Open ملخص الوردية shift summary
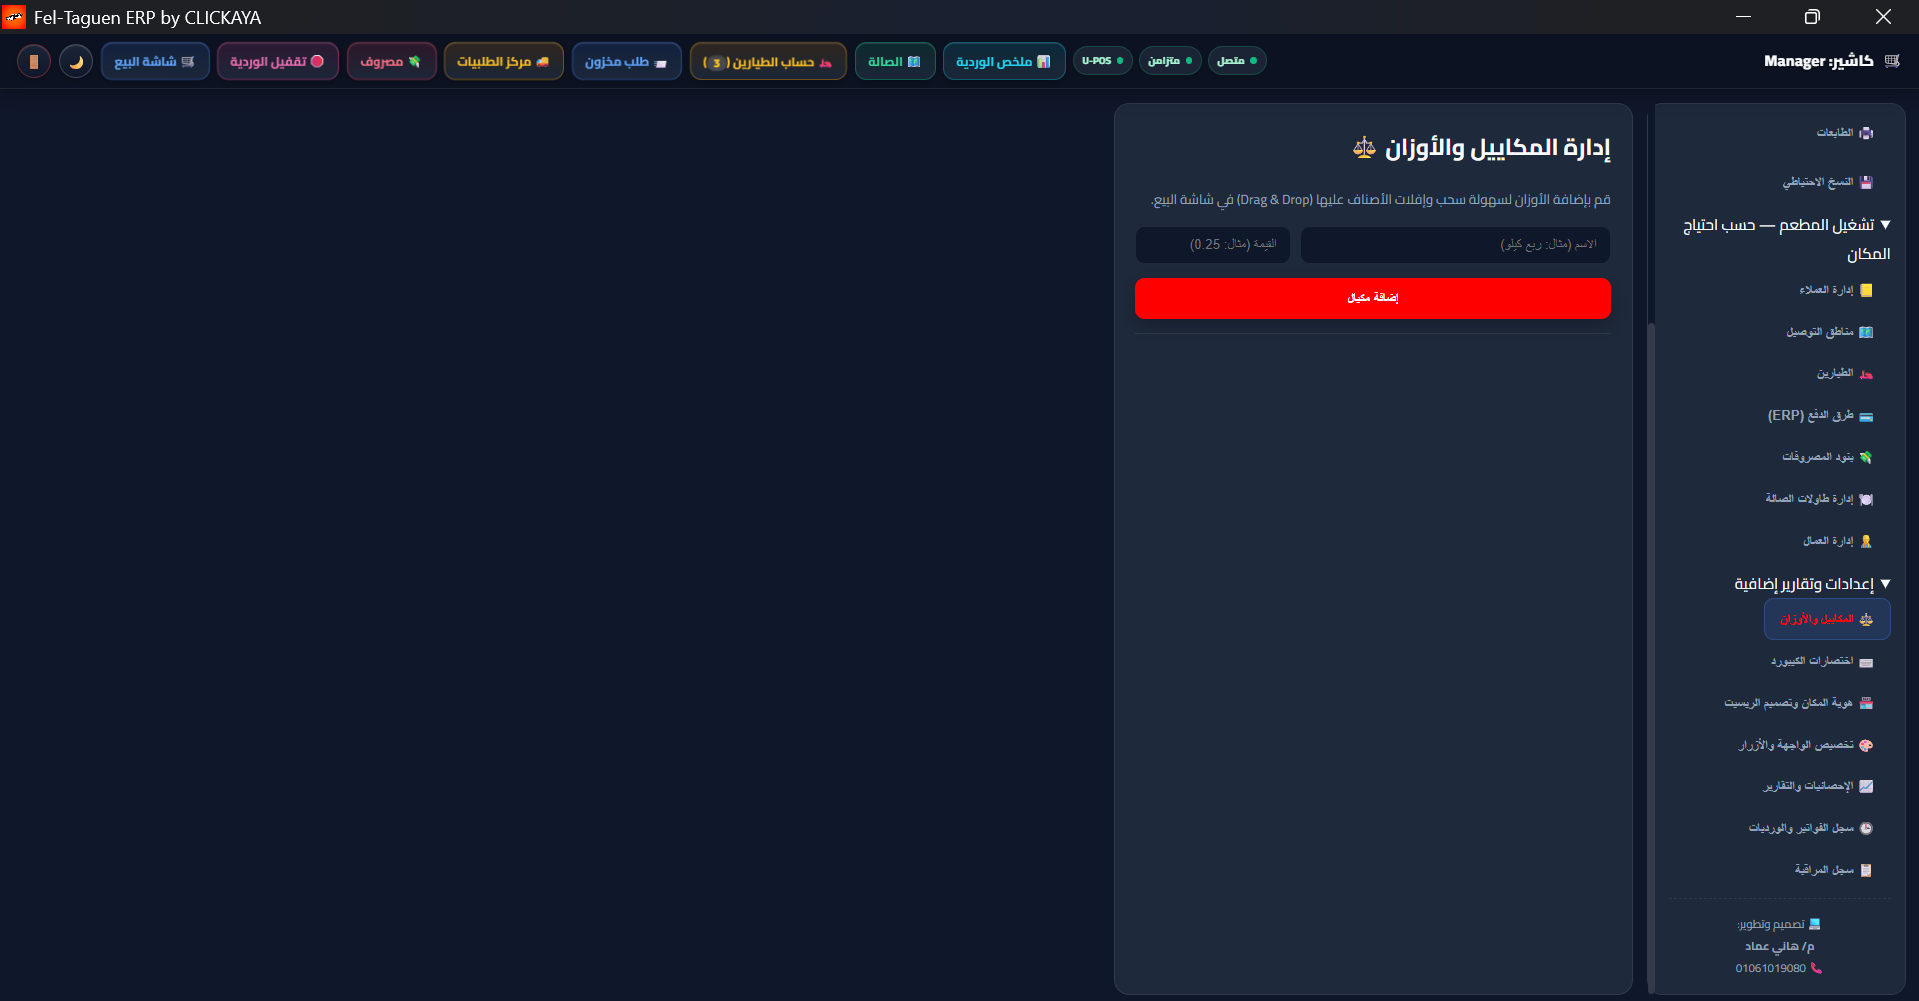 click(x=1004, y=62)
